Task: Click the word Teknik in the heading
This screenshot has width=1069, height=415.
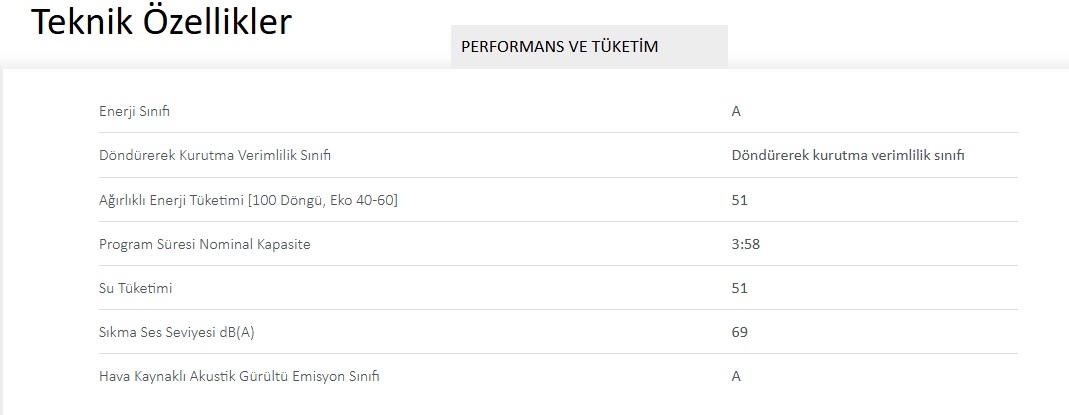Action: (82, 22)
